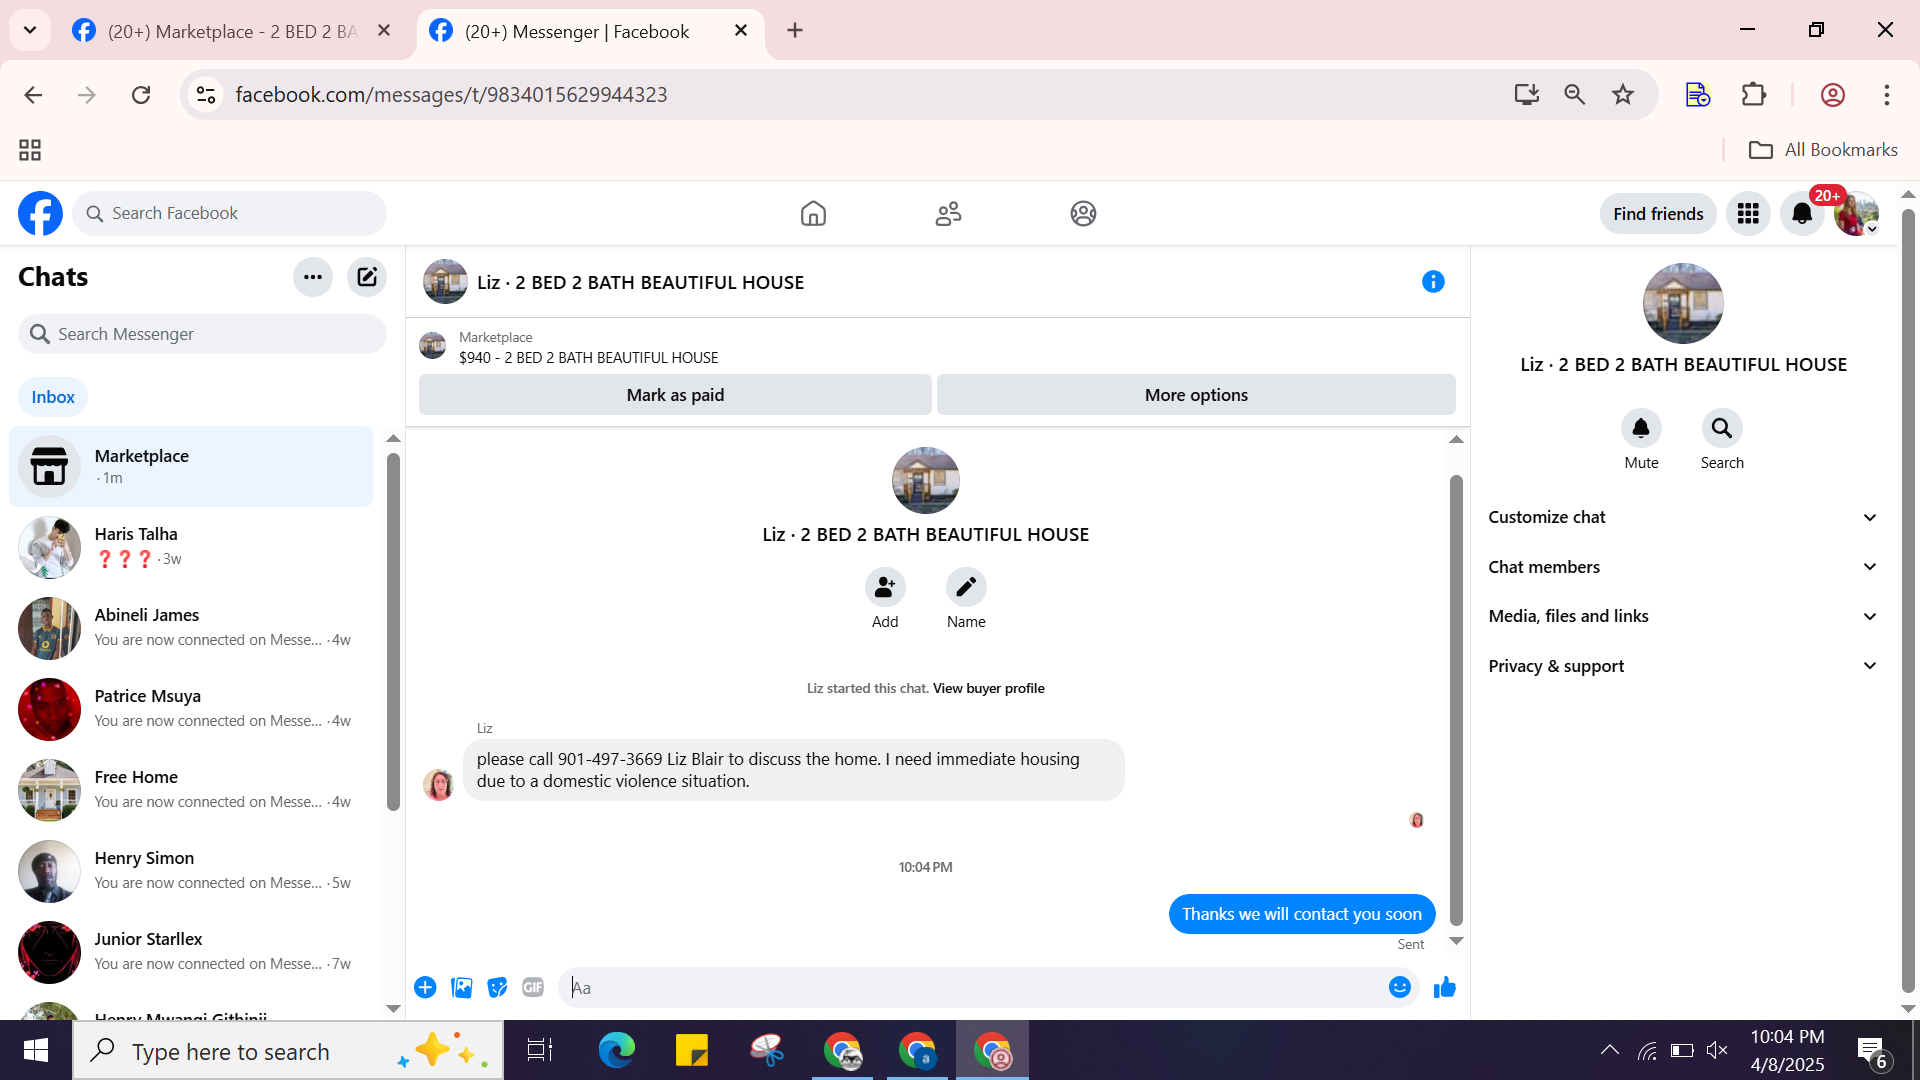Image resolution: width=1920 pixels, height=1080 pixels.
Task: Expand Media, files and links section
Action: pyautogui.click(x=1682, y=616)
